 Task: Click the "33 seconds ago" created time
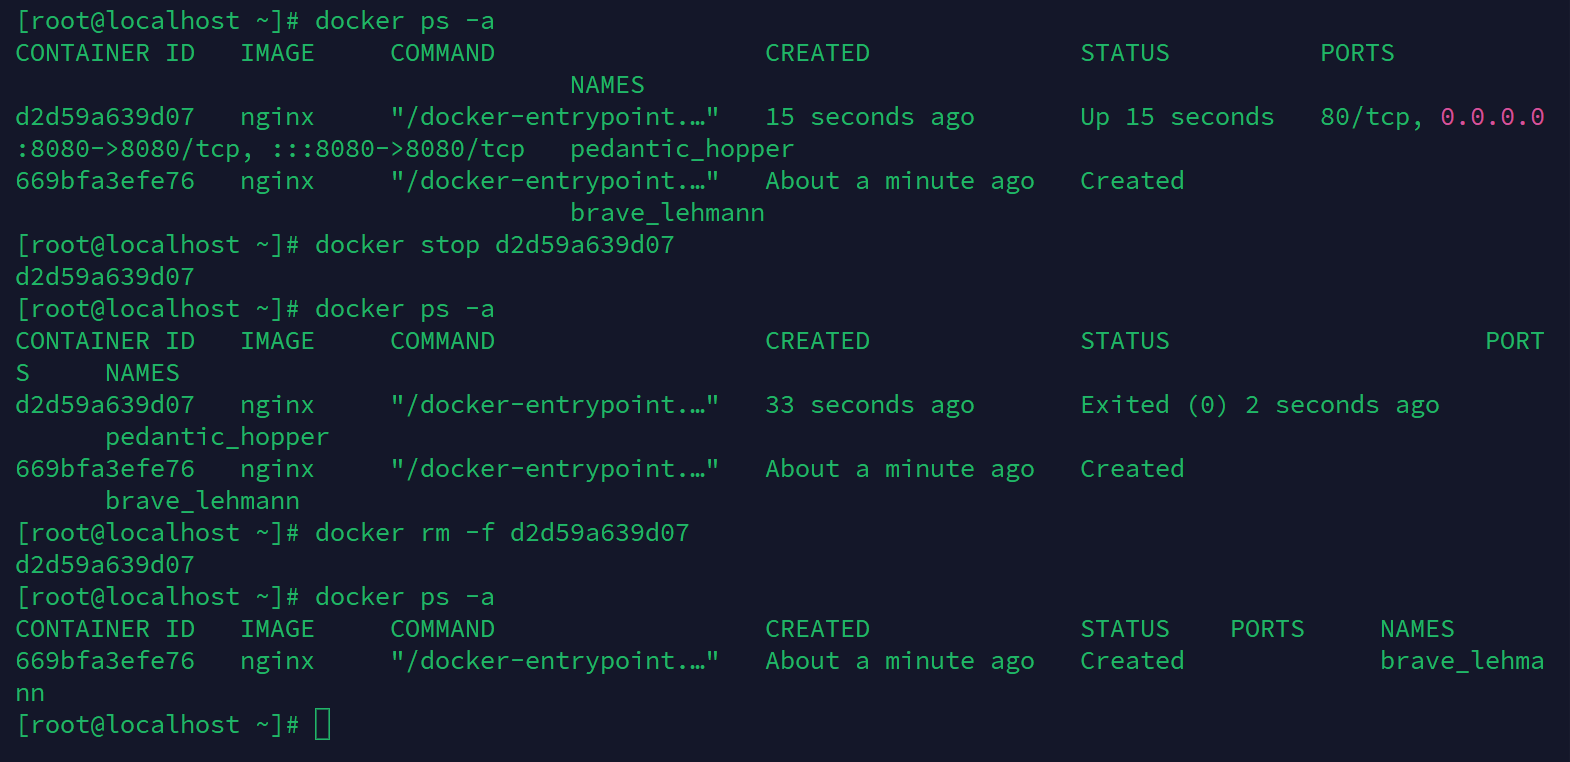point(869,405)
